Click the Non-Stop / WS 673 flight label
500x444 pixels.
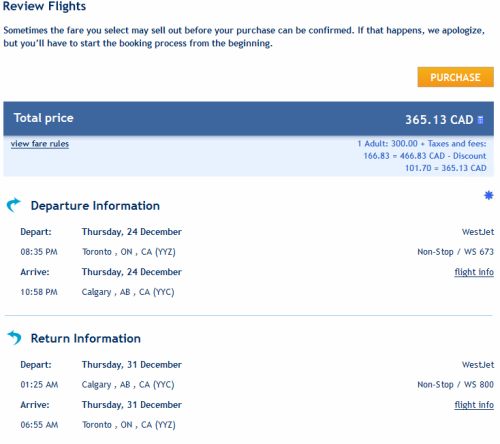click(x=455, y=252)
